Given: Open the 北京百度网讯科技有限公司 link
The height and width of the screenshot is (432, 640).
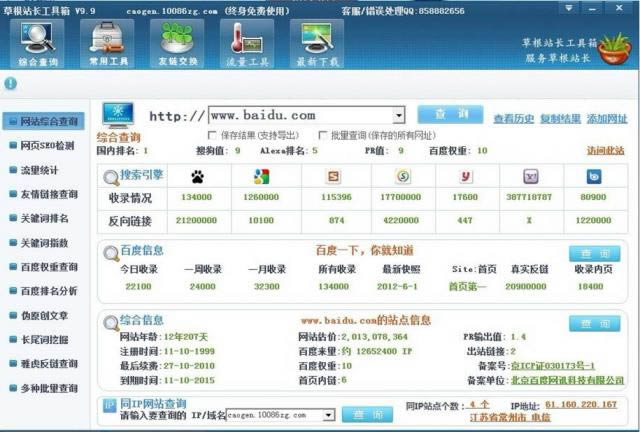Looking at the screenshot, I should tap(568, 380).
